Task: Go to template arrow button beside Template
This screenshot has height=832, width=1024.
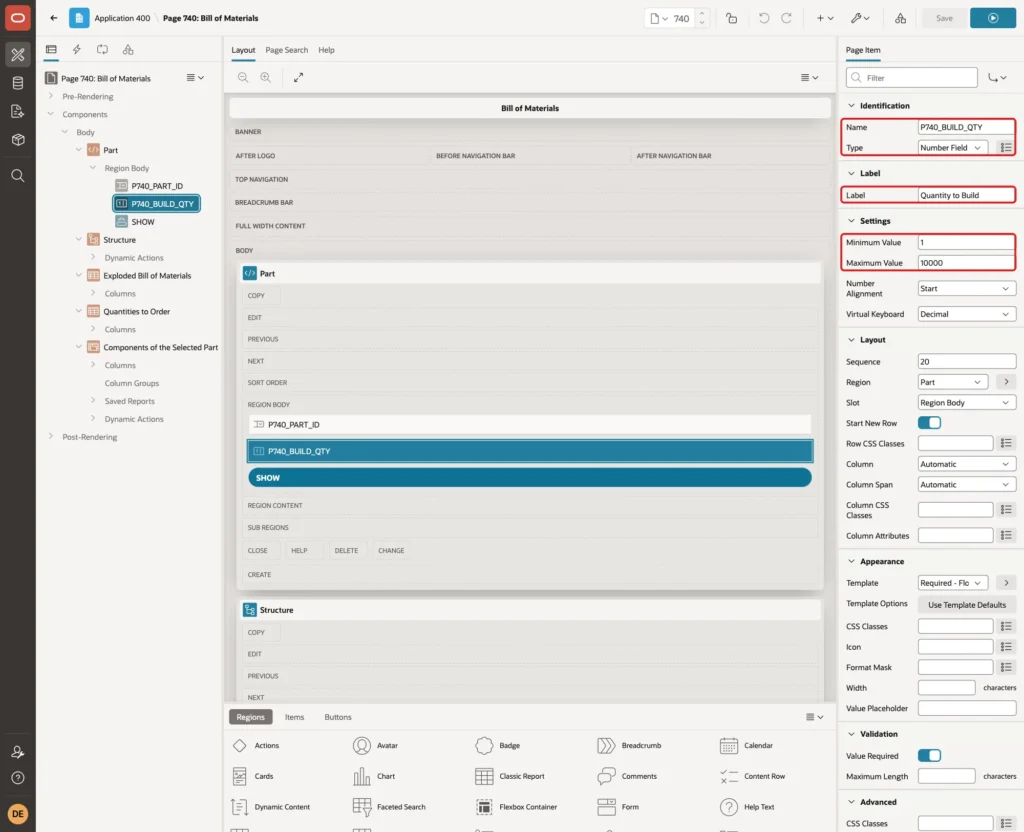Action: [x=1006, y=583]
